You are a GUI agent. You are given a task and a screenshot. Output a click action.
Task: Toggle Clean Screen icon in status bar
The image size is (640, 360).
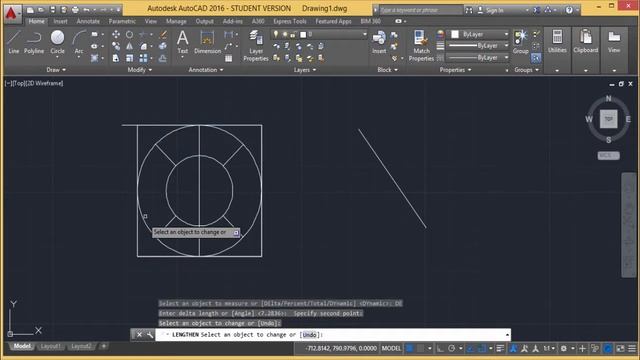pos(620,348)
